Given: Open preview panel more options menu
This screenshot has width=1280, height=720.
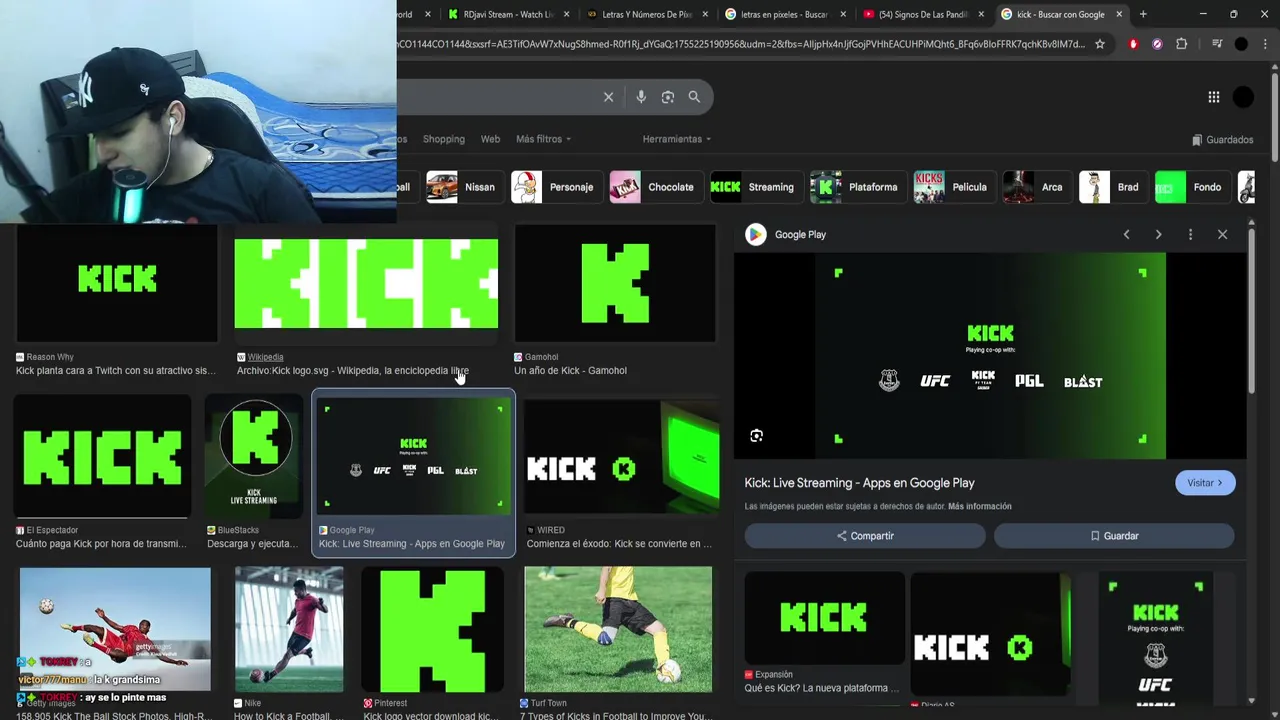Looking at the screenshot, I should click(1190, 234).
